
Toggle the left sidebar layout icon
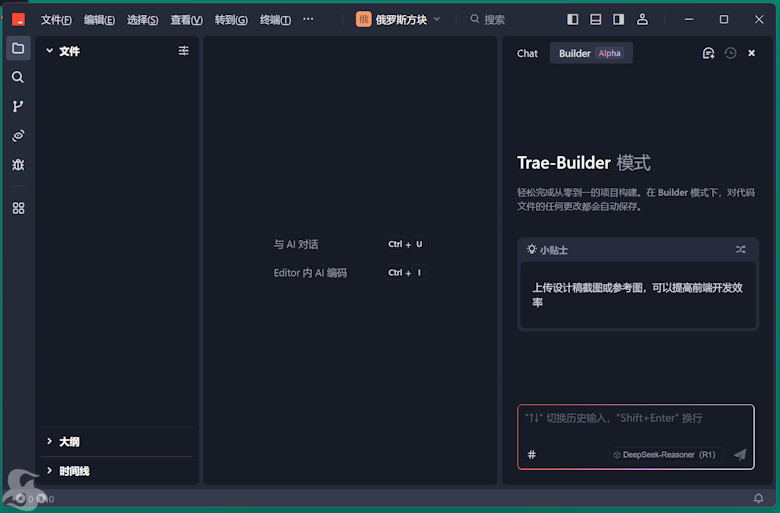(573, 19)
